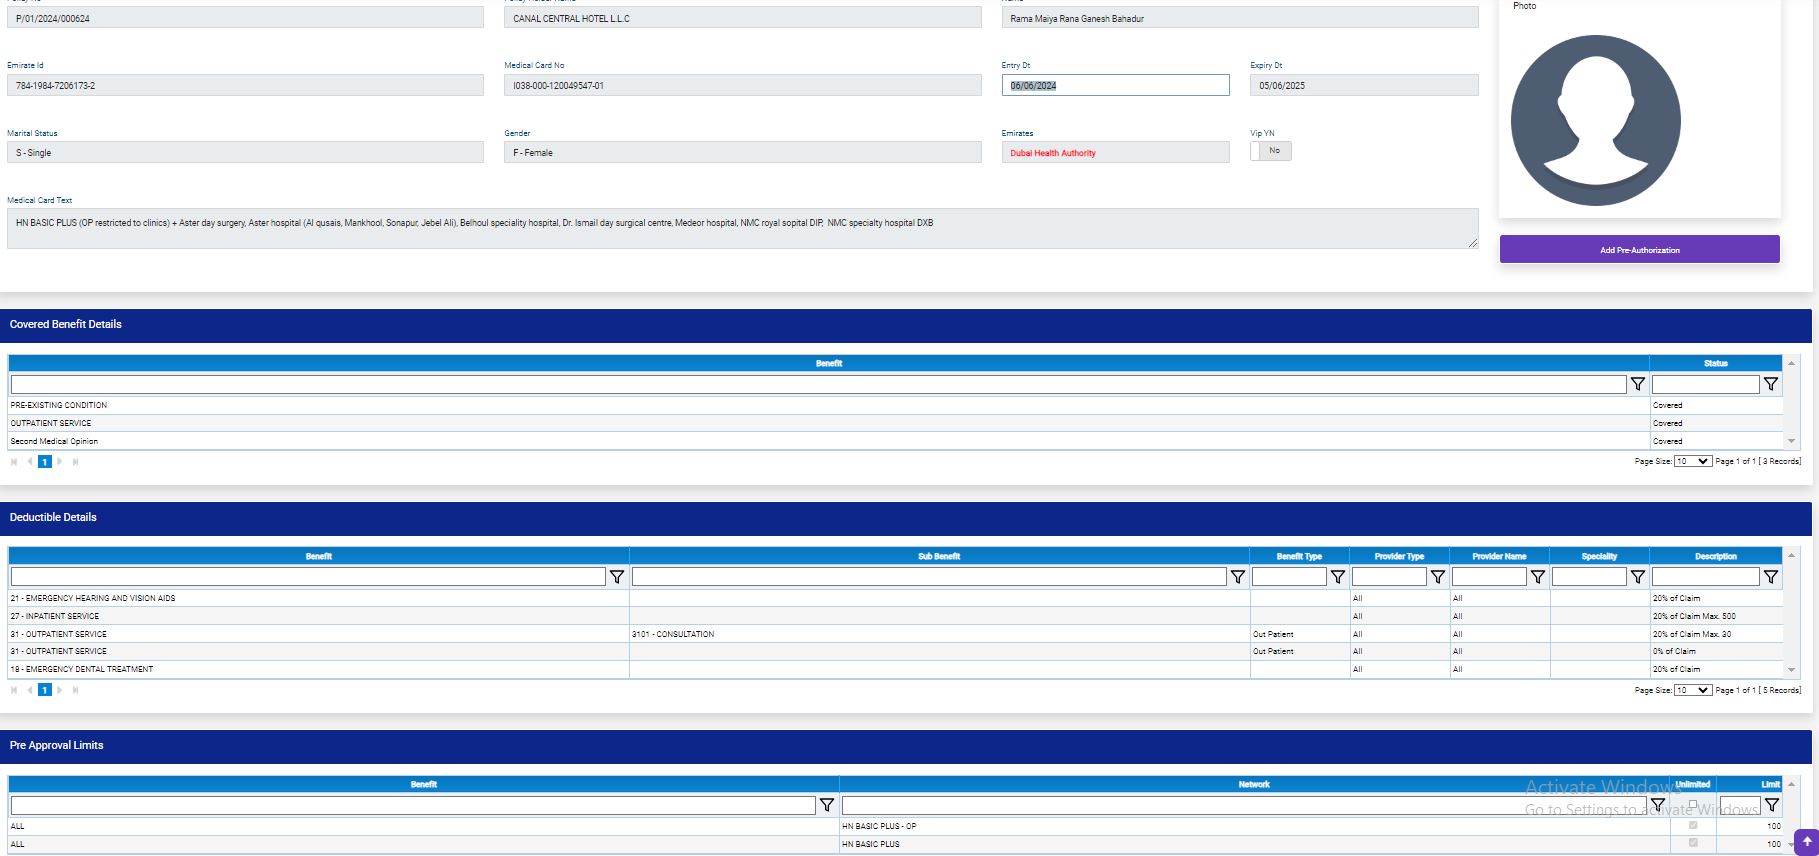Image resolution: width=1819 pixels, height=856 pixels.
Task: Toggle Unlimited checkbox for the HN BASIC PLUS row
Action: tap(1692, 843)
